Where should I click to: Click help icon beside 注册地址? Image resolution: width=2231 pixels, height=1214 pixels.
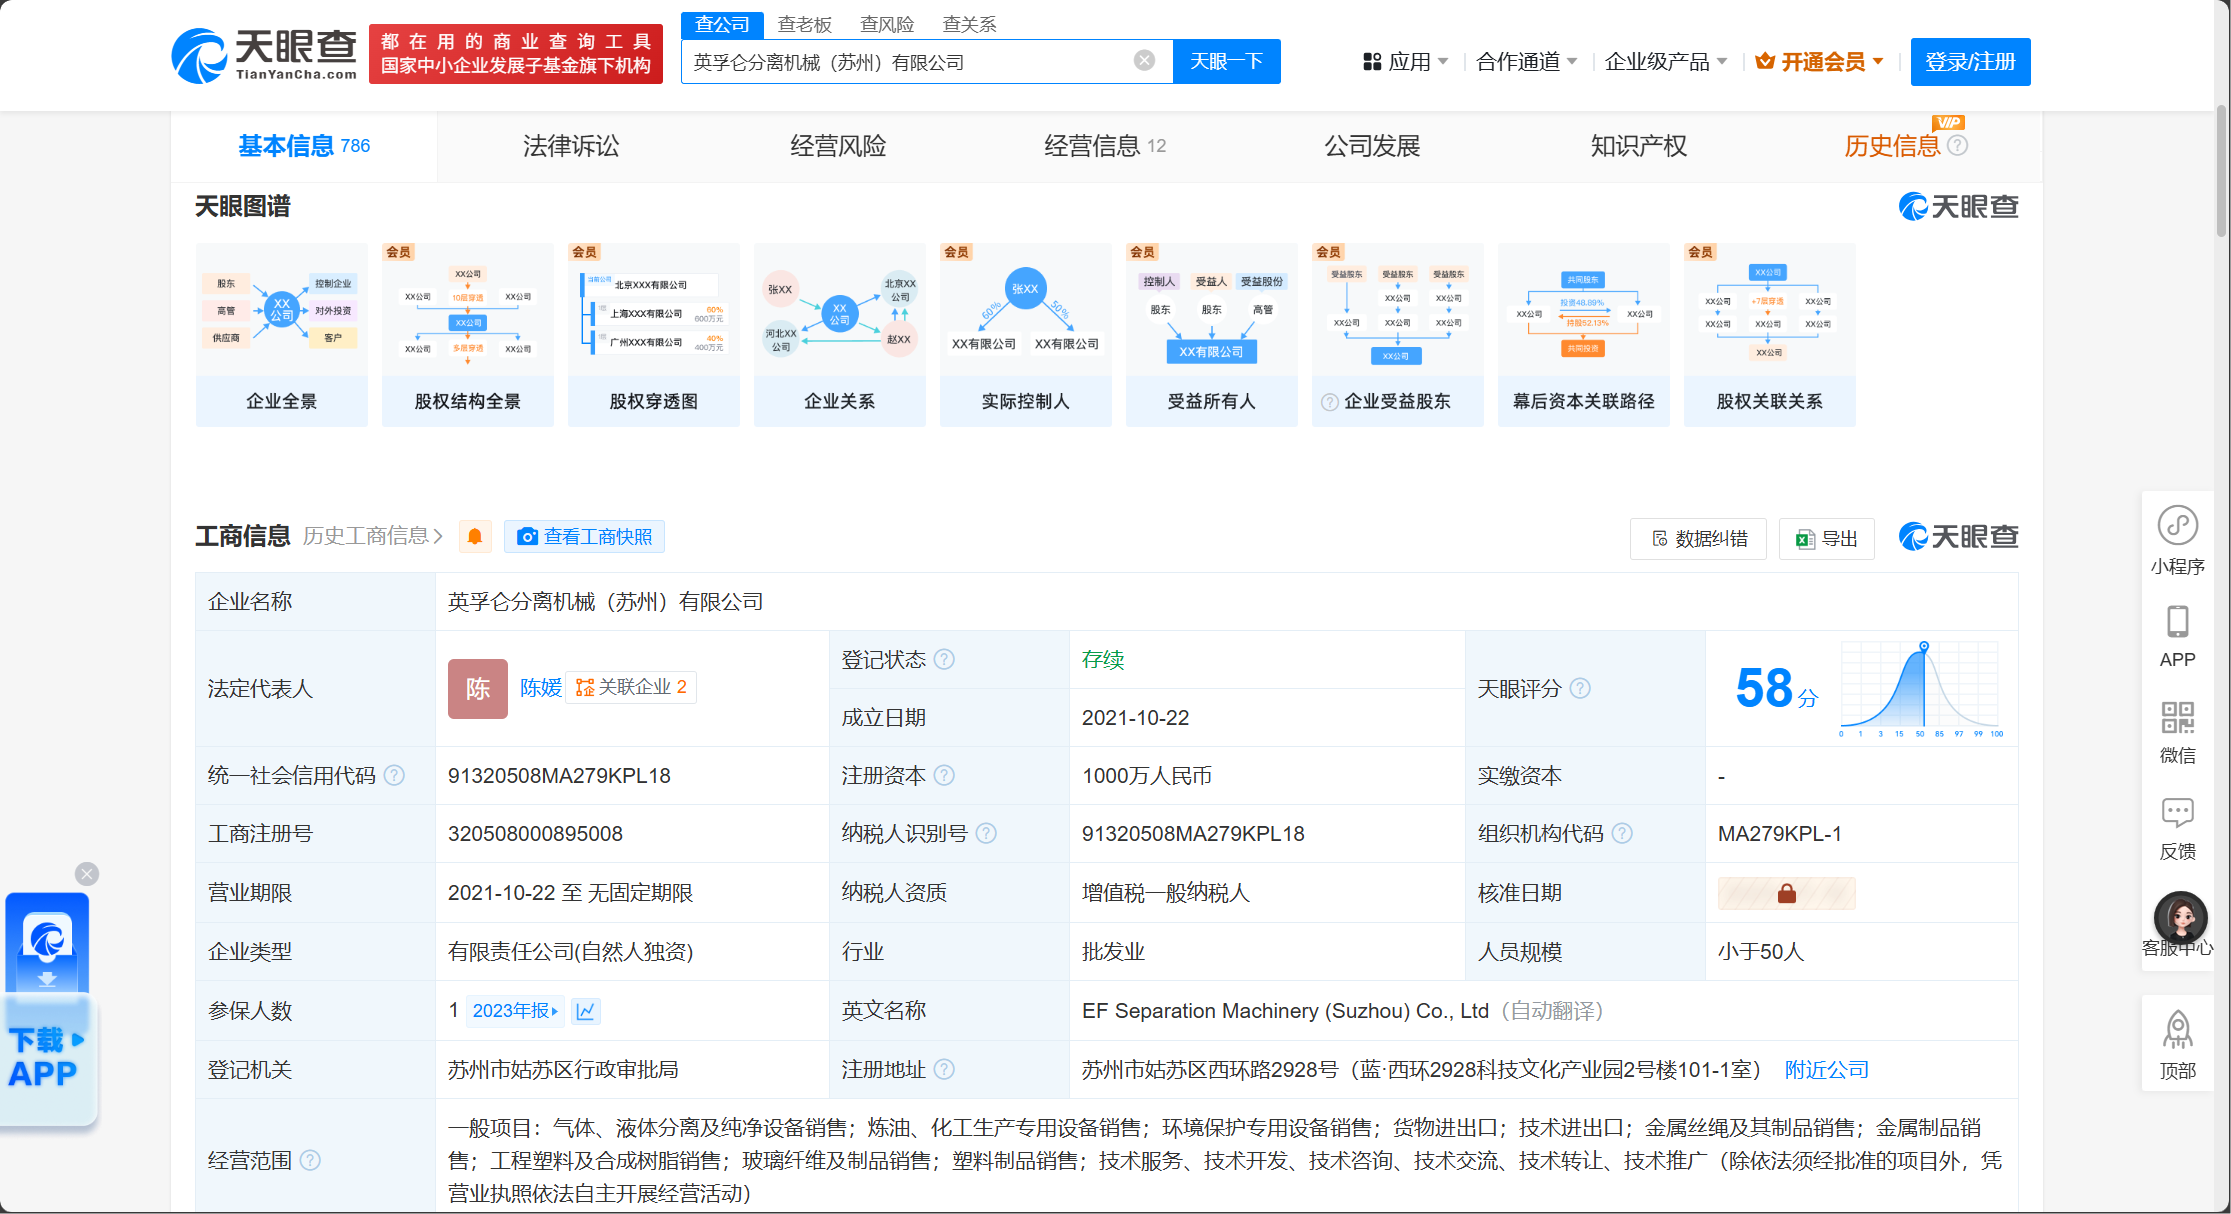[944, 1070]
